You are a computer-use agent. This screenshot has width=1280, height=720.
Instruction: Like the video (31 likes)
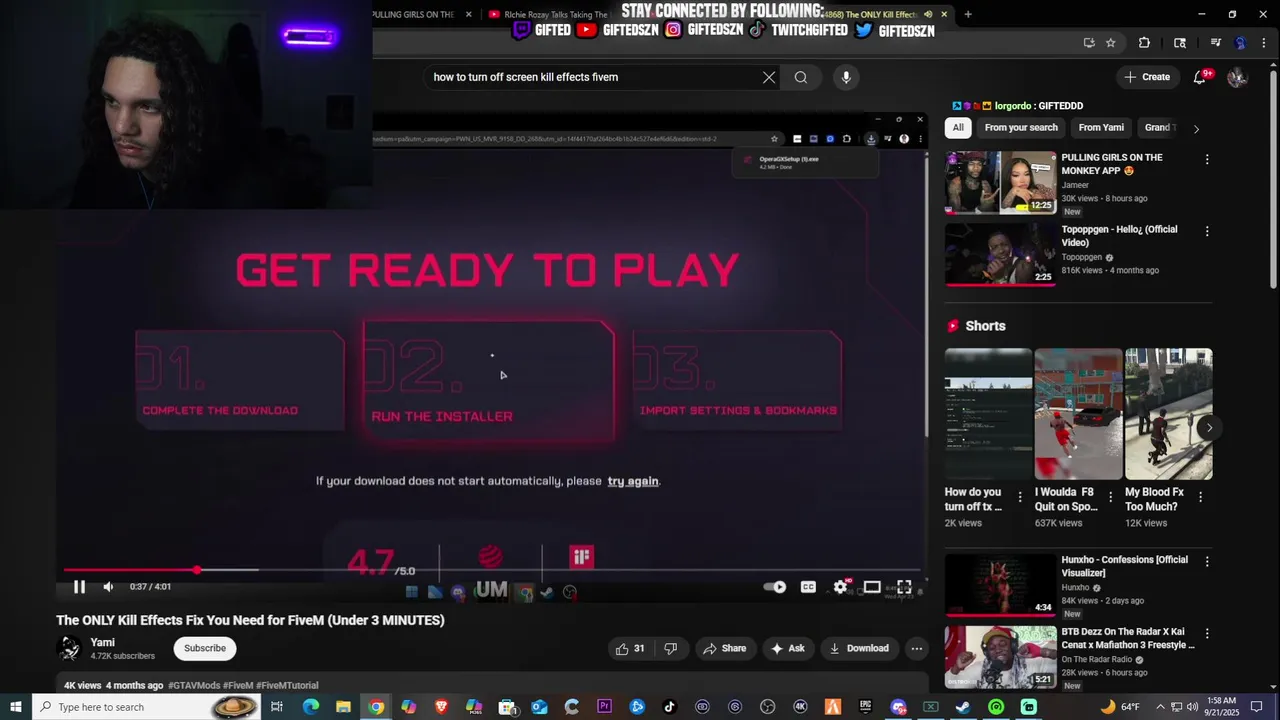click(630, 648)
